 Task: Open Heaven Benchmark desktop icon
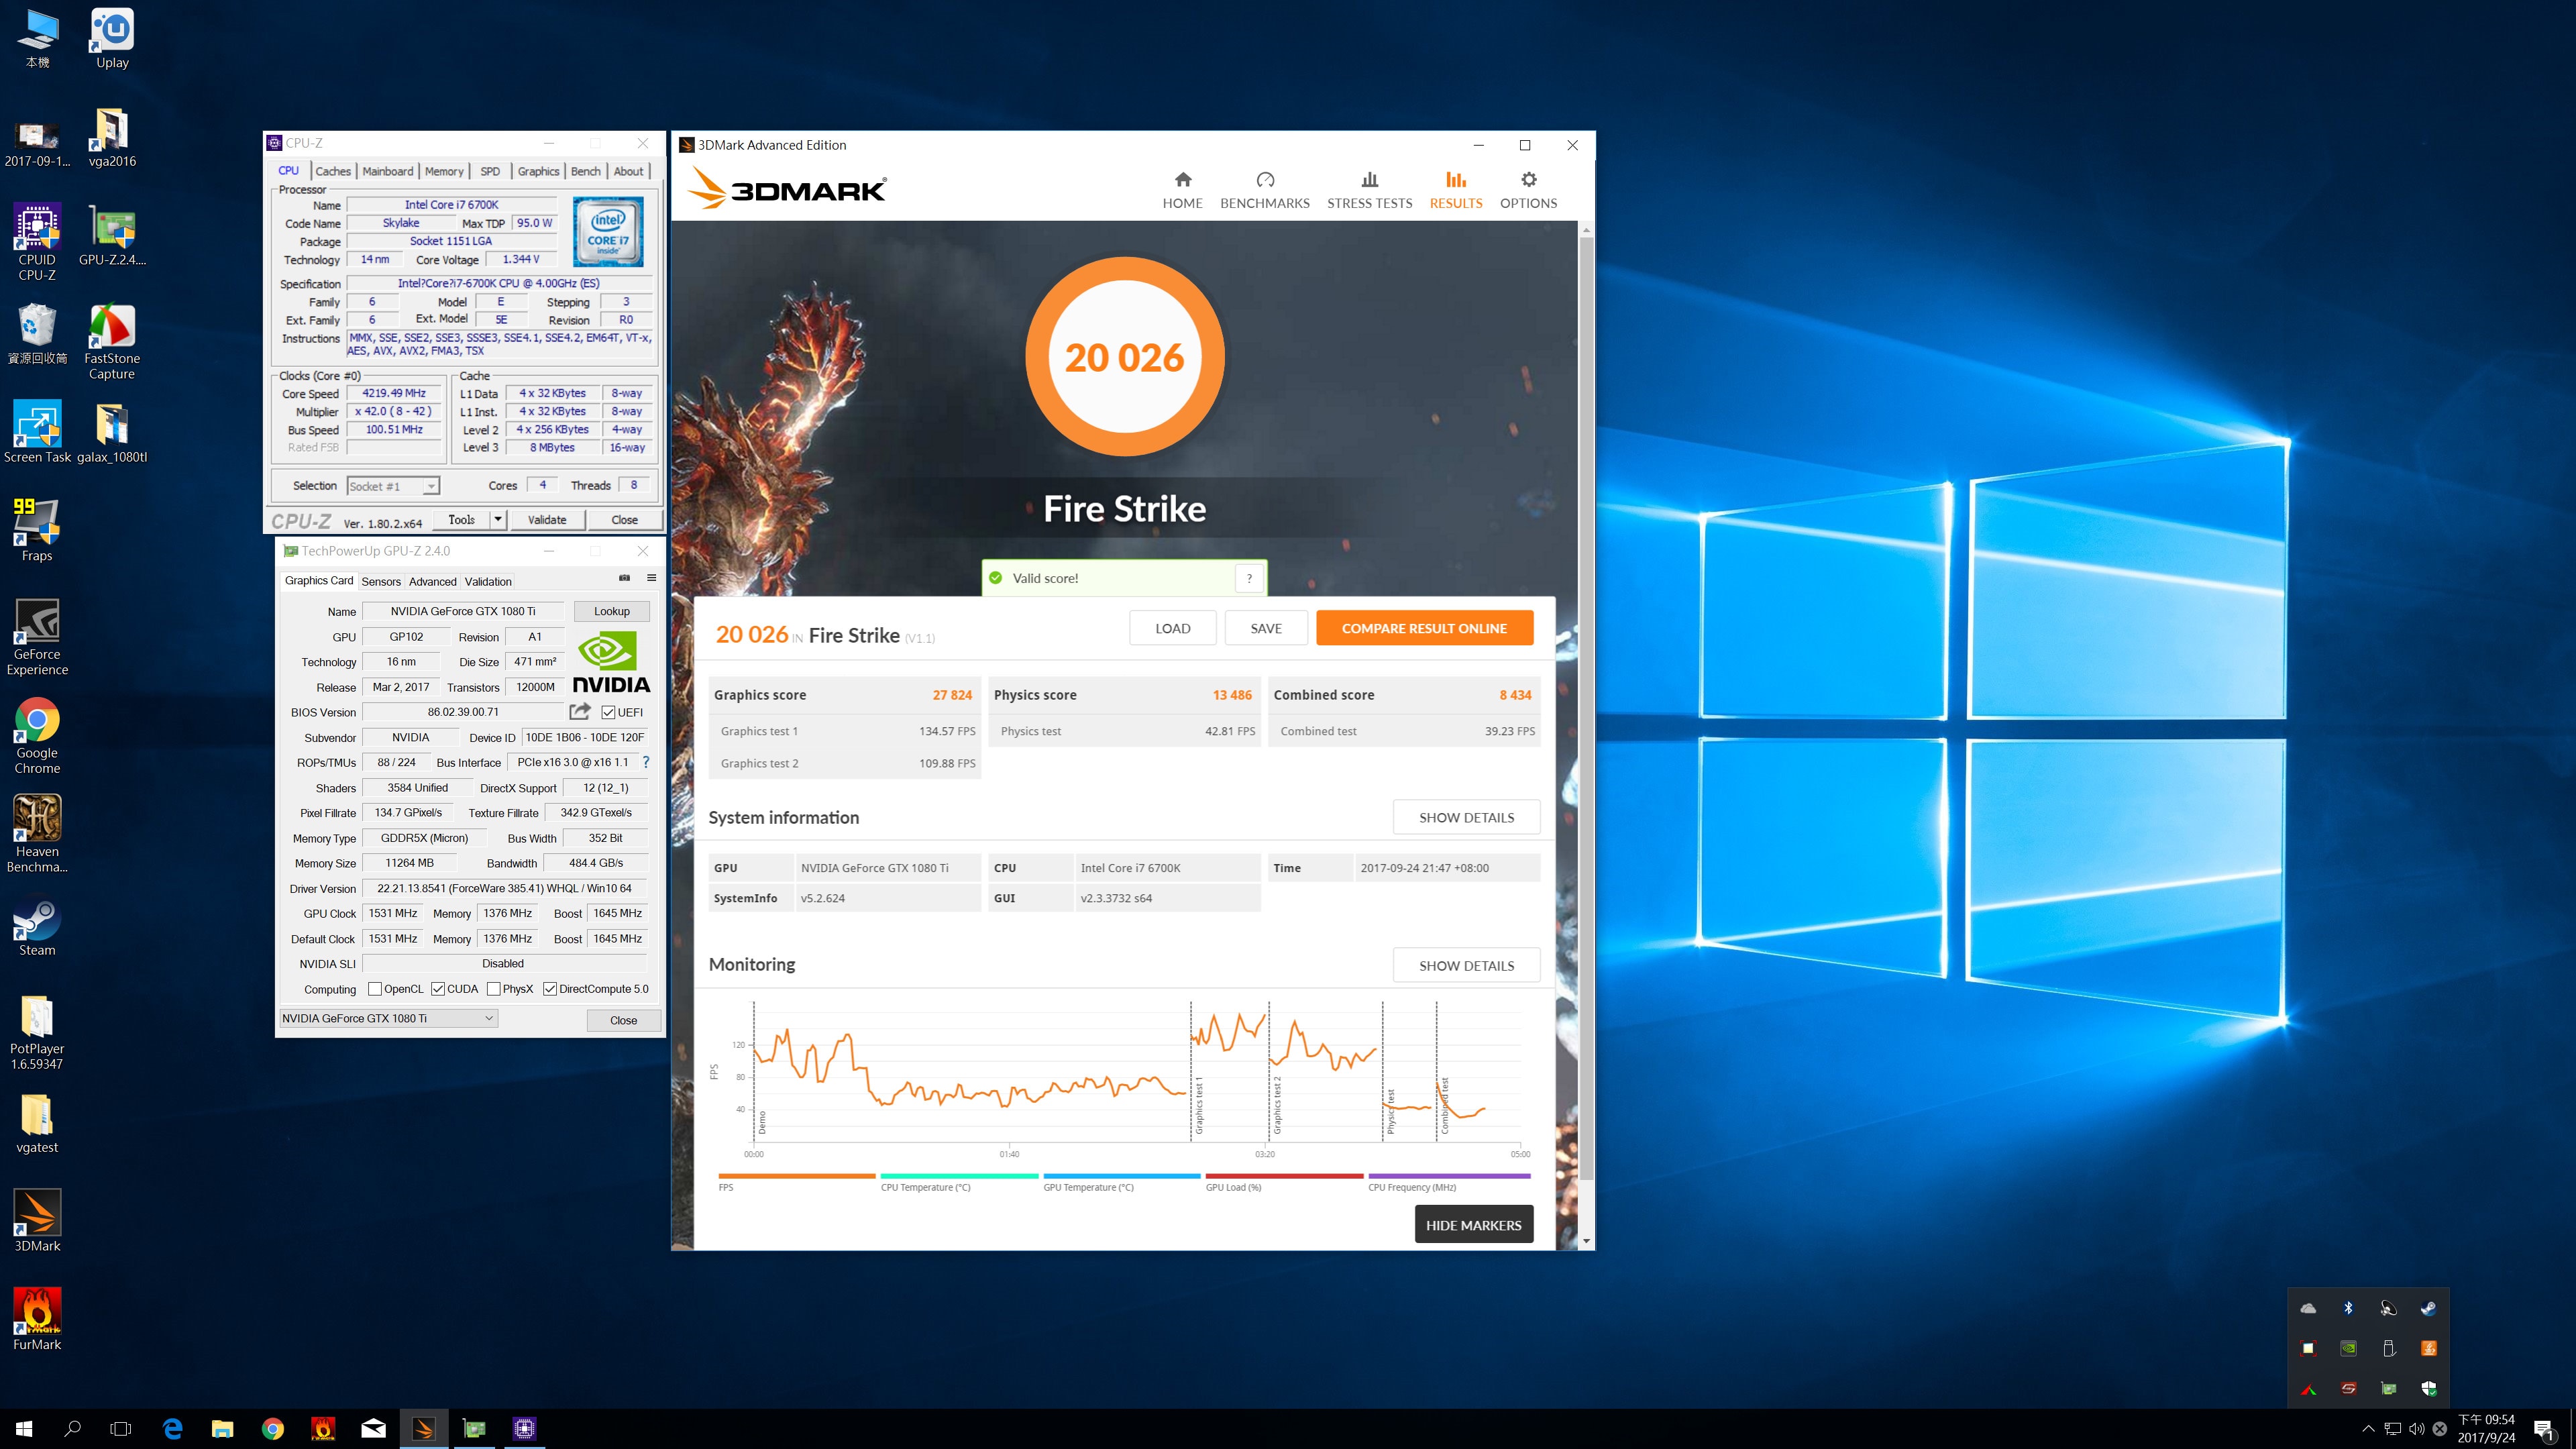37,834
